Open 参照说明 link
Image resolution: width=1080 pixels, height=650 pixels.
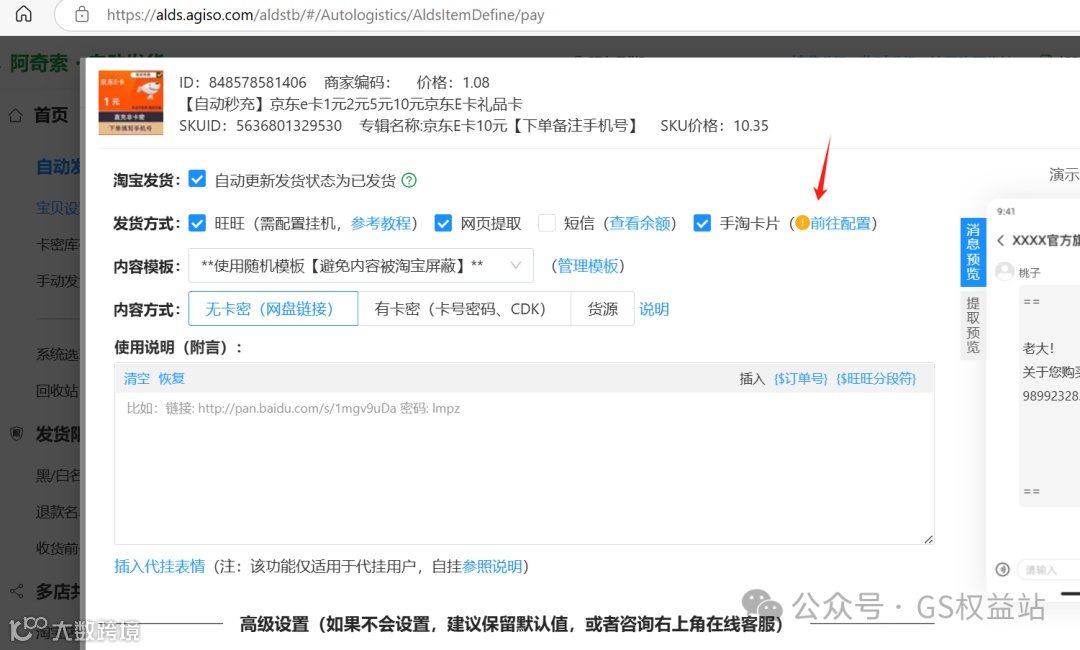coord(492,566)
